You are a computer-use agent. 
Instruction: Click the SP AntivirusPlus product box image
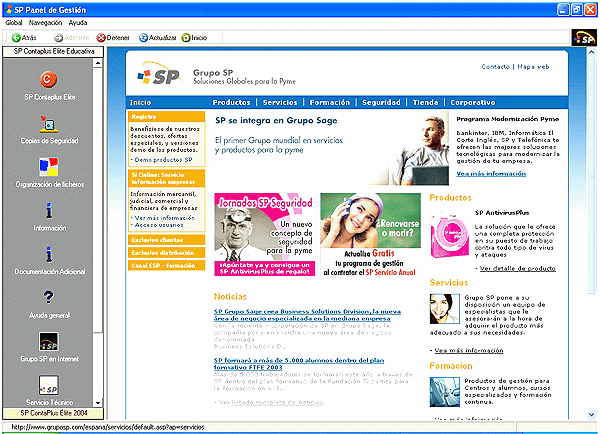(449, 236)
